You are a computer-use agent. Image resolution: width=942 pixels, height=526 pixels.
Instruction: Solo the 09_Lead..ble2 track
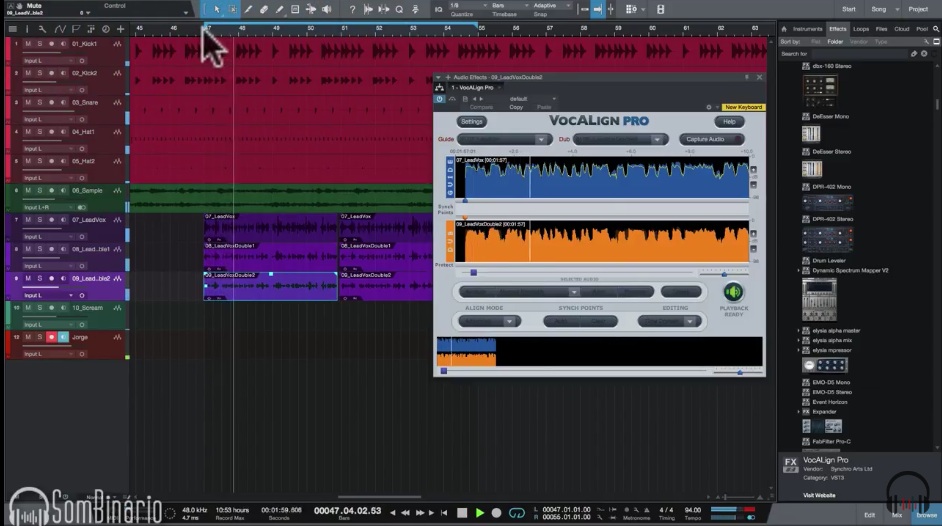point(40,279)
